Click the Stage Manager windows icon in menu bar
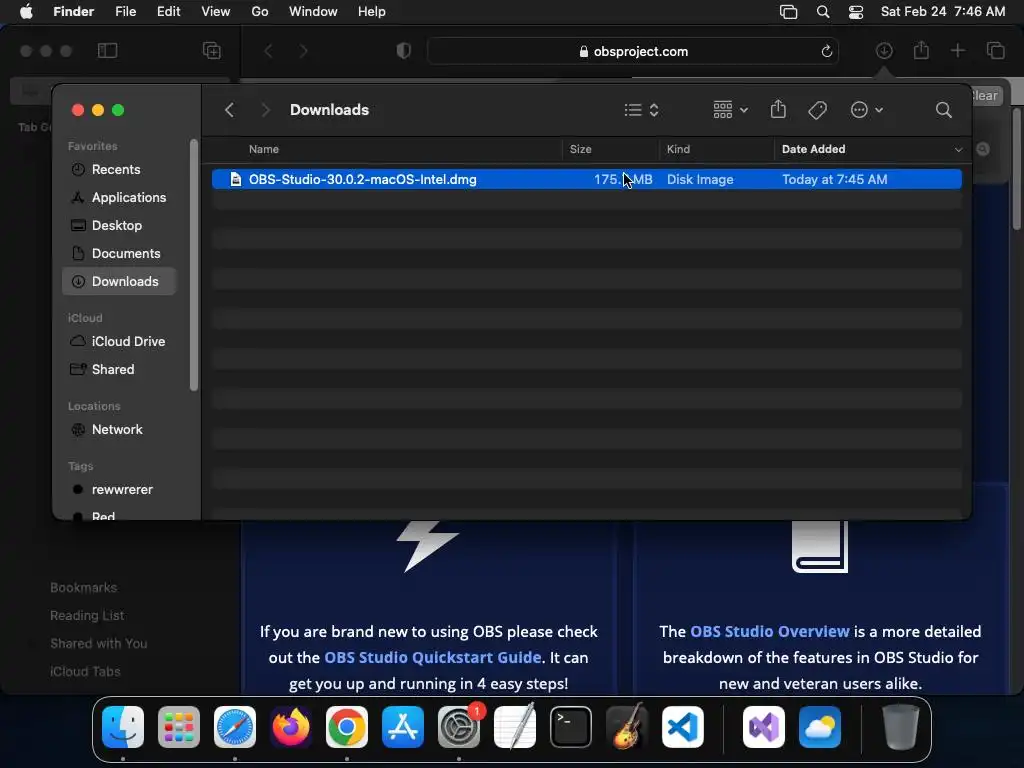Viewport: 1024px width, 768px height. (x=788, y=12)
